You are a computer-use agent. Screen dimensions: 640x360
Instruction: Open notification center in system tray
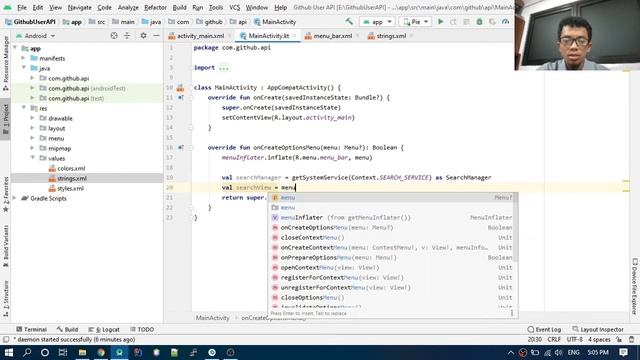pyautogui.click(x=623, y=352)
